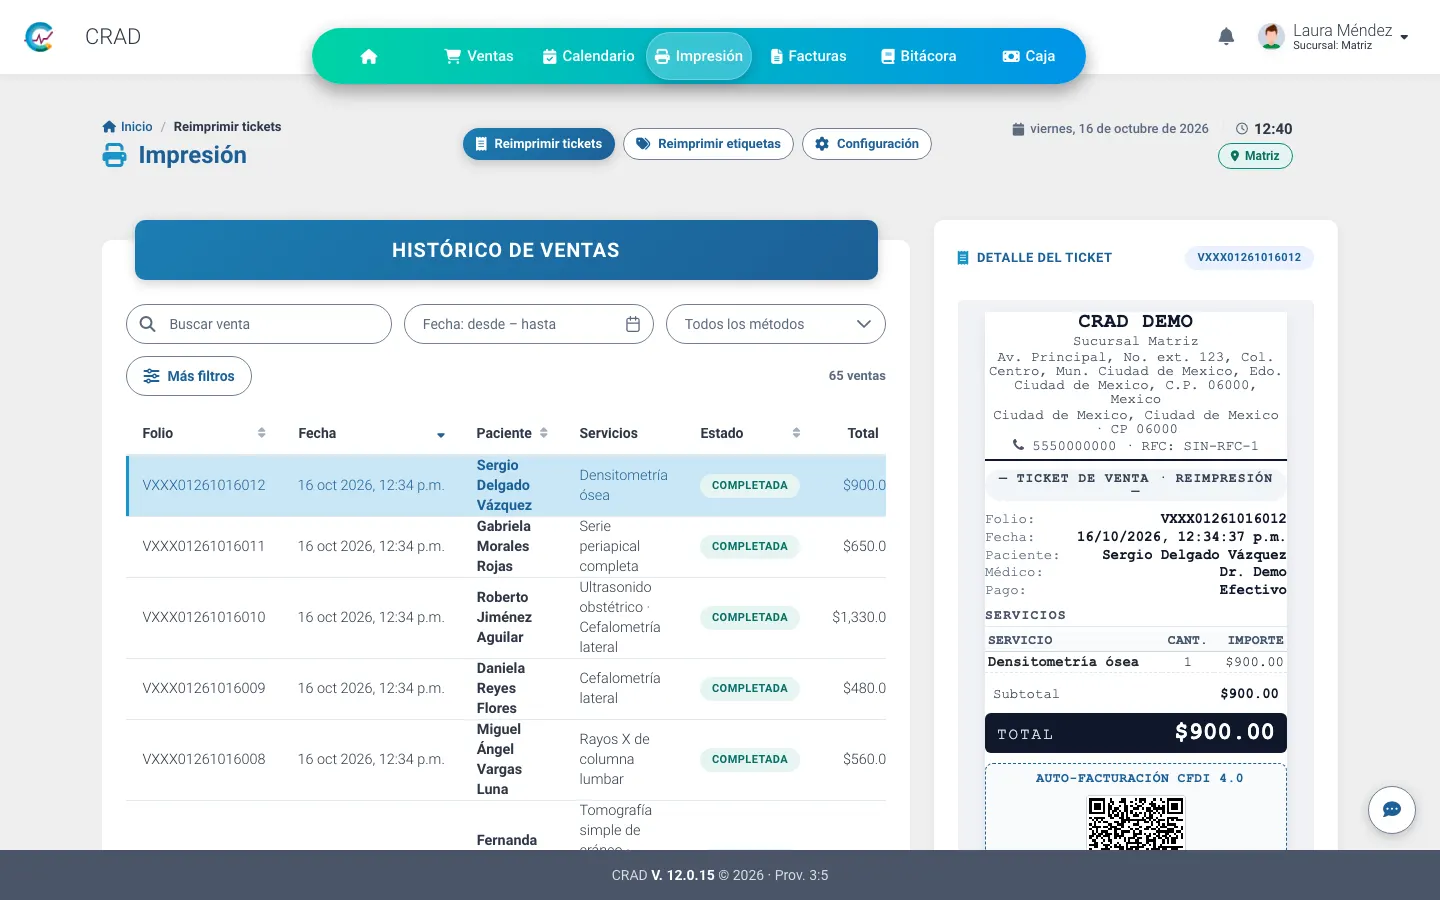The height and width of the screenshot is (900, 1440).
Task: Switch to Reimprimir etiquetas tab
Action: pyautogui.click(x=709, y=144)
